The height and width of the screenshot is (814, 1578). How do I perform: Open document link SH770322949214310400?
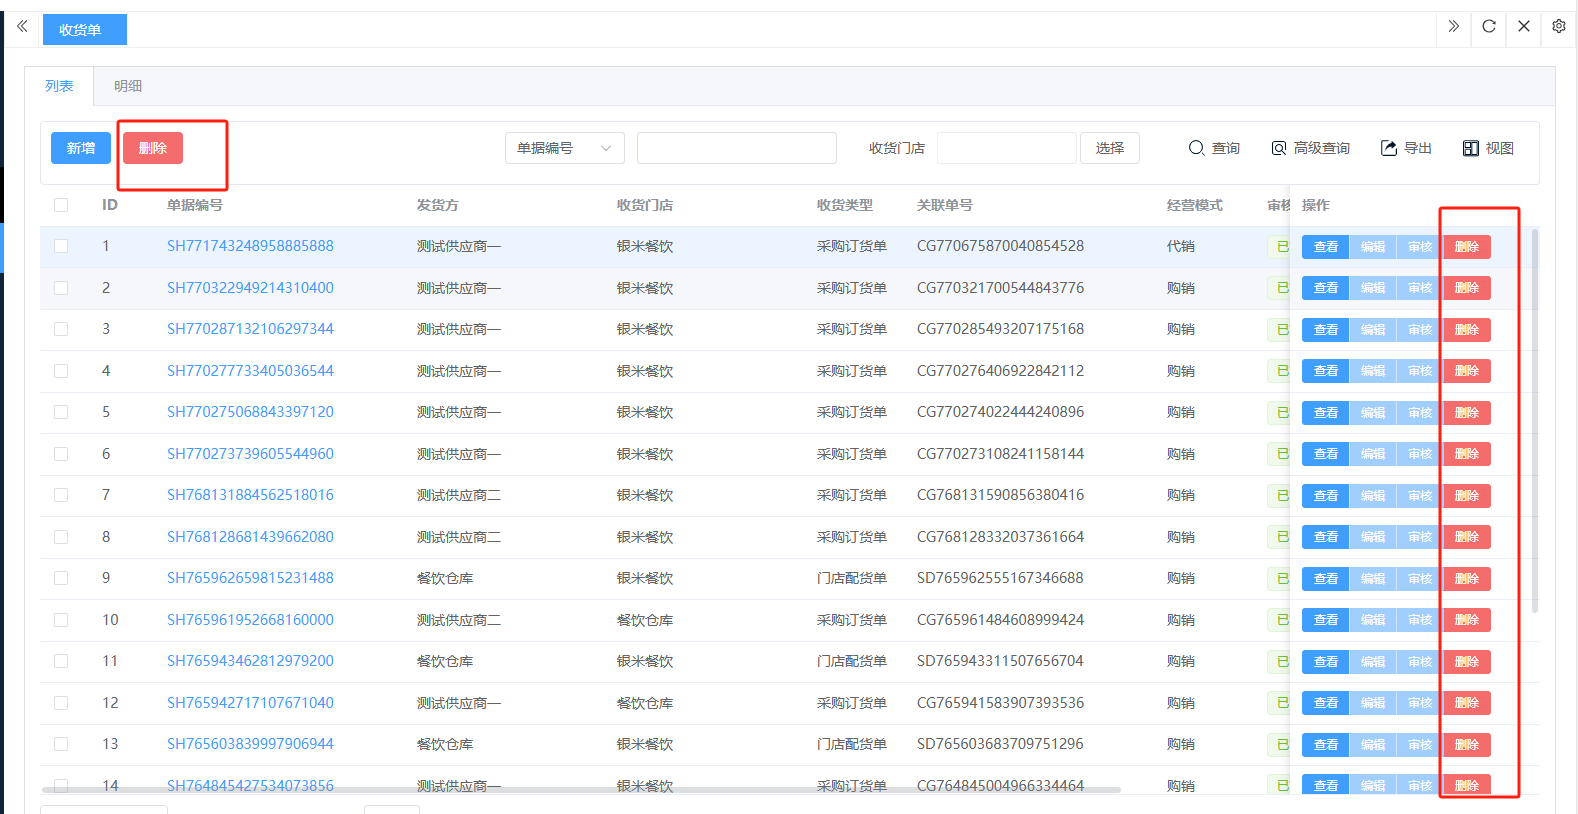250,288
